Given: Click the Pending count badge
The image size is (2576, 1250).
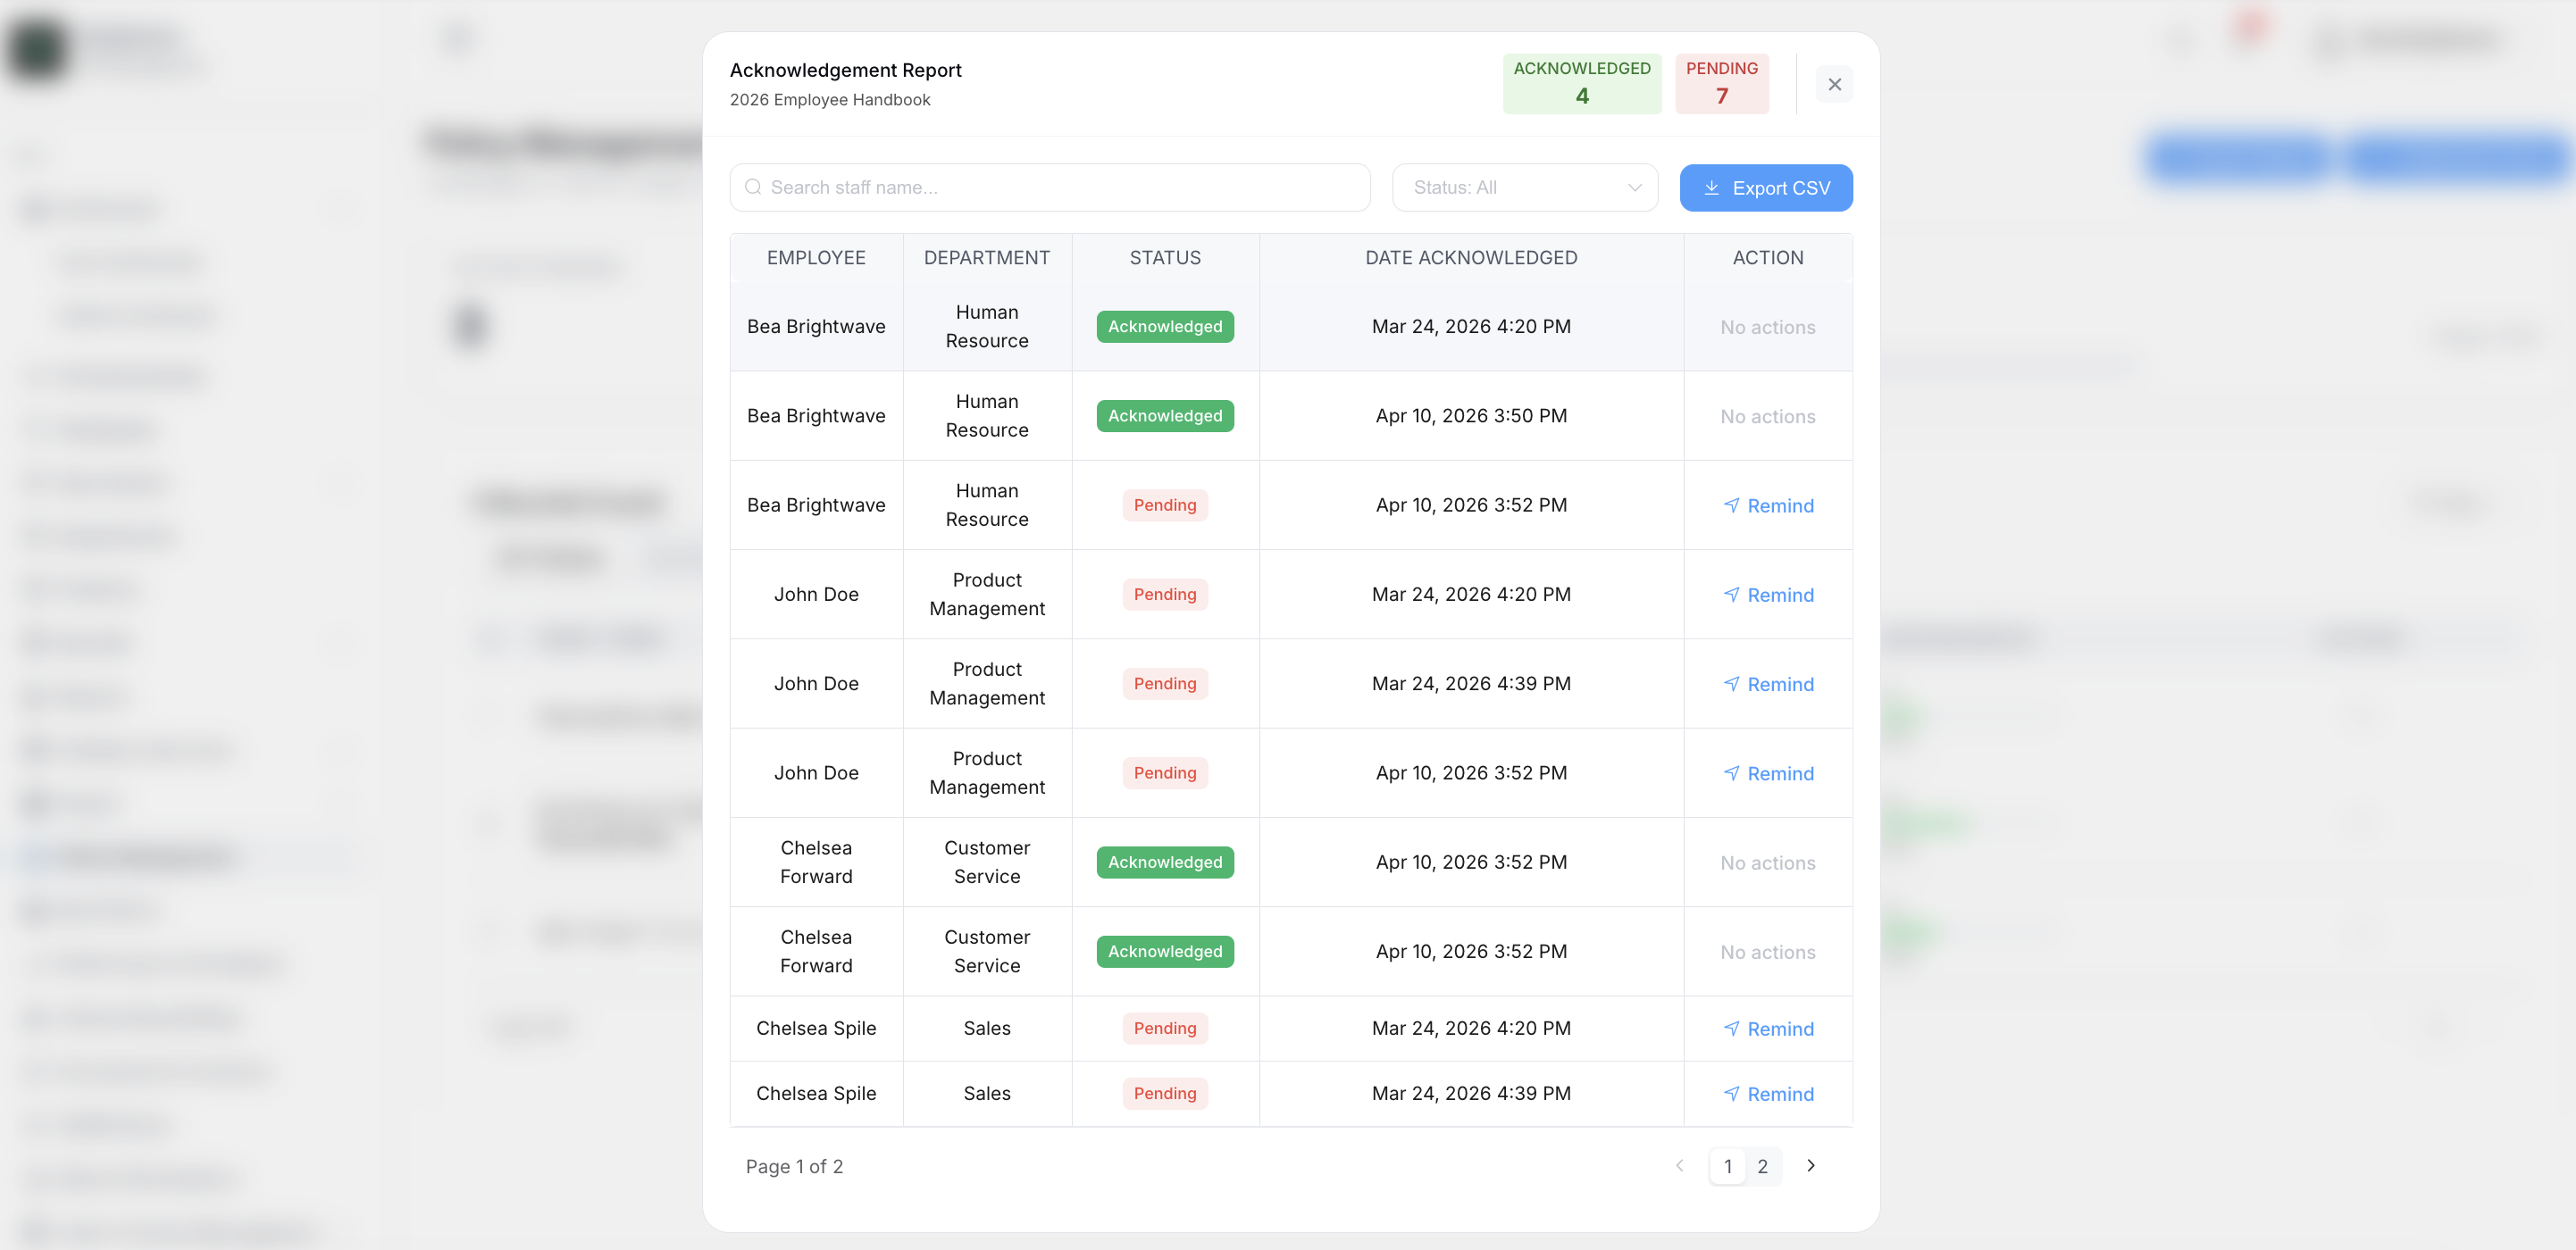Looking at the screenshot, I should [1721, 84].
